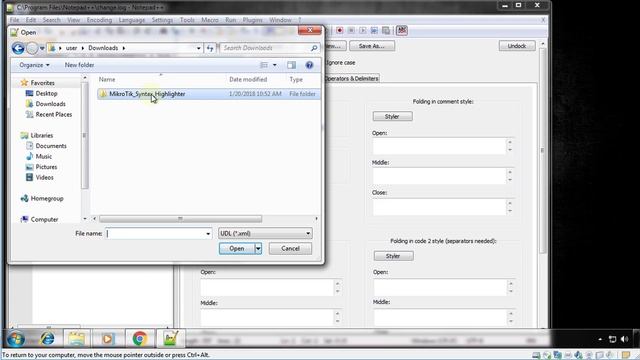Save recorded macro icon
This screenshot has width=640, height=360.
pyautogui.click(x=386, y=31)
